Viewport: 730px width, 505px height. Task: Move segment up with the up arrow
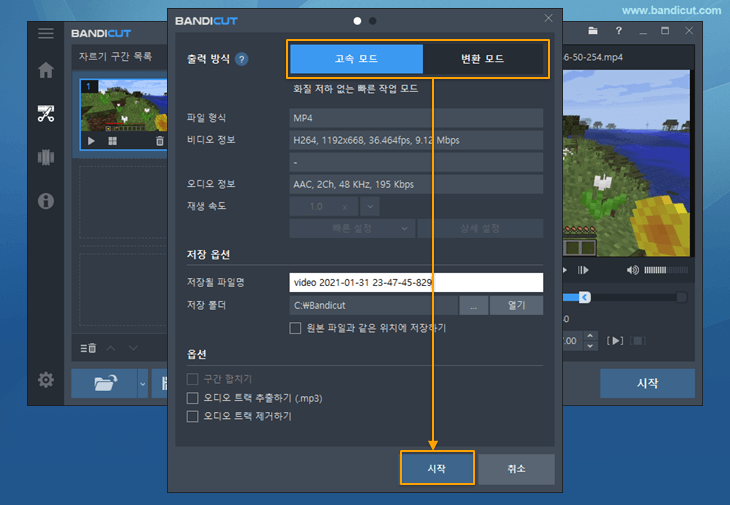coord(111,348)
